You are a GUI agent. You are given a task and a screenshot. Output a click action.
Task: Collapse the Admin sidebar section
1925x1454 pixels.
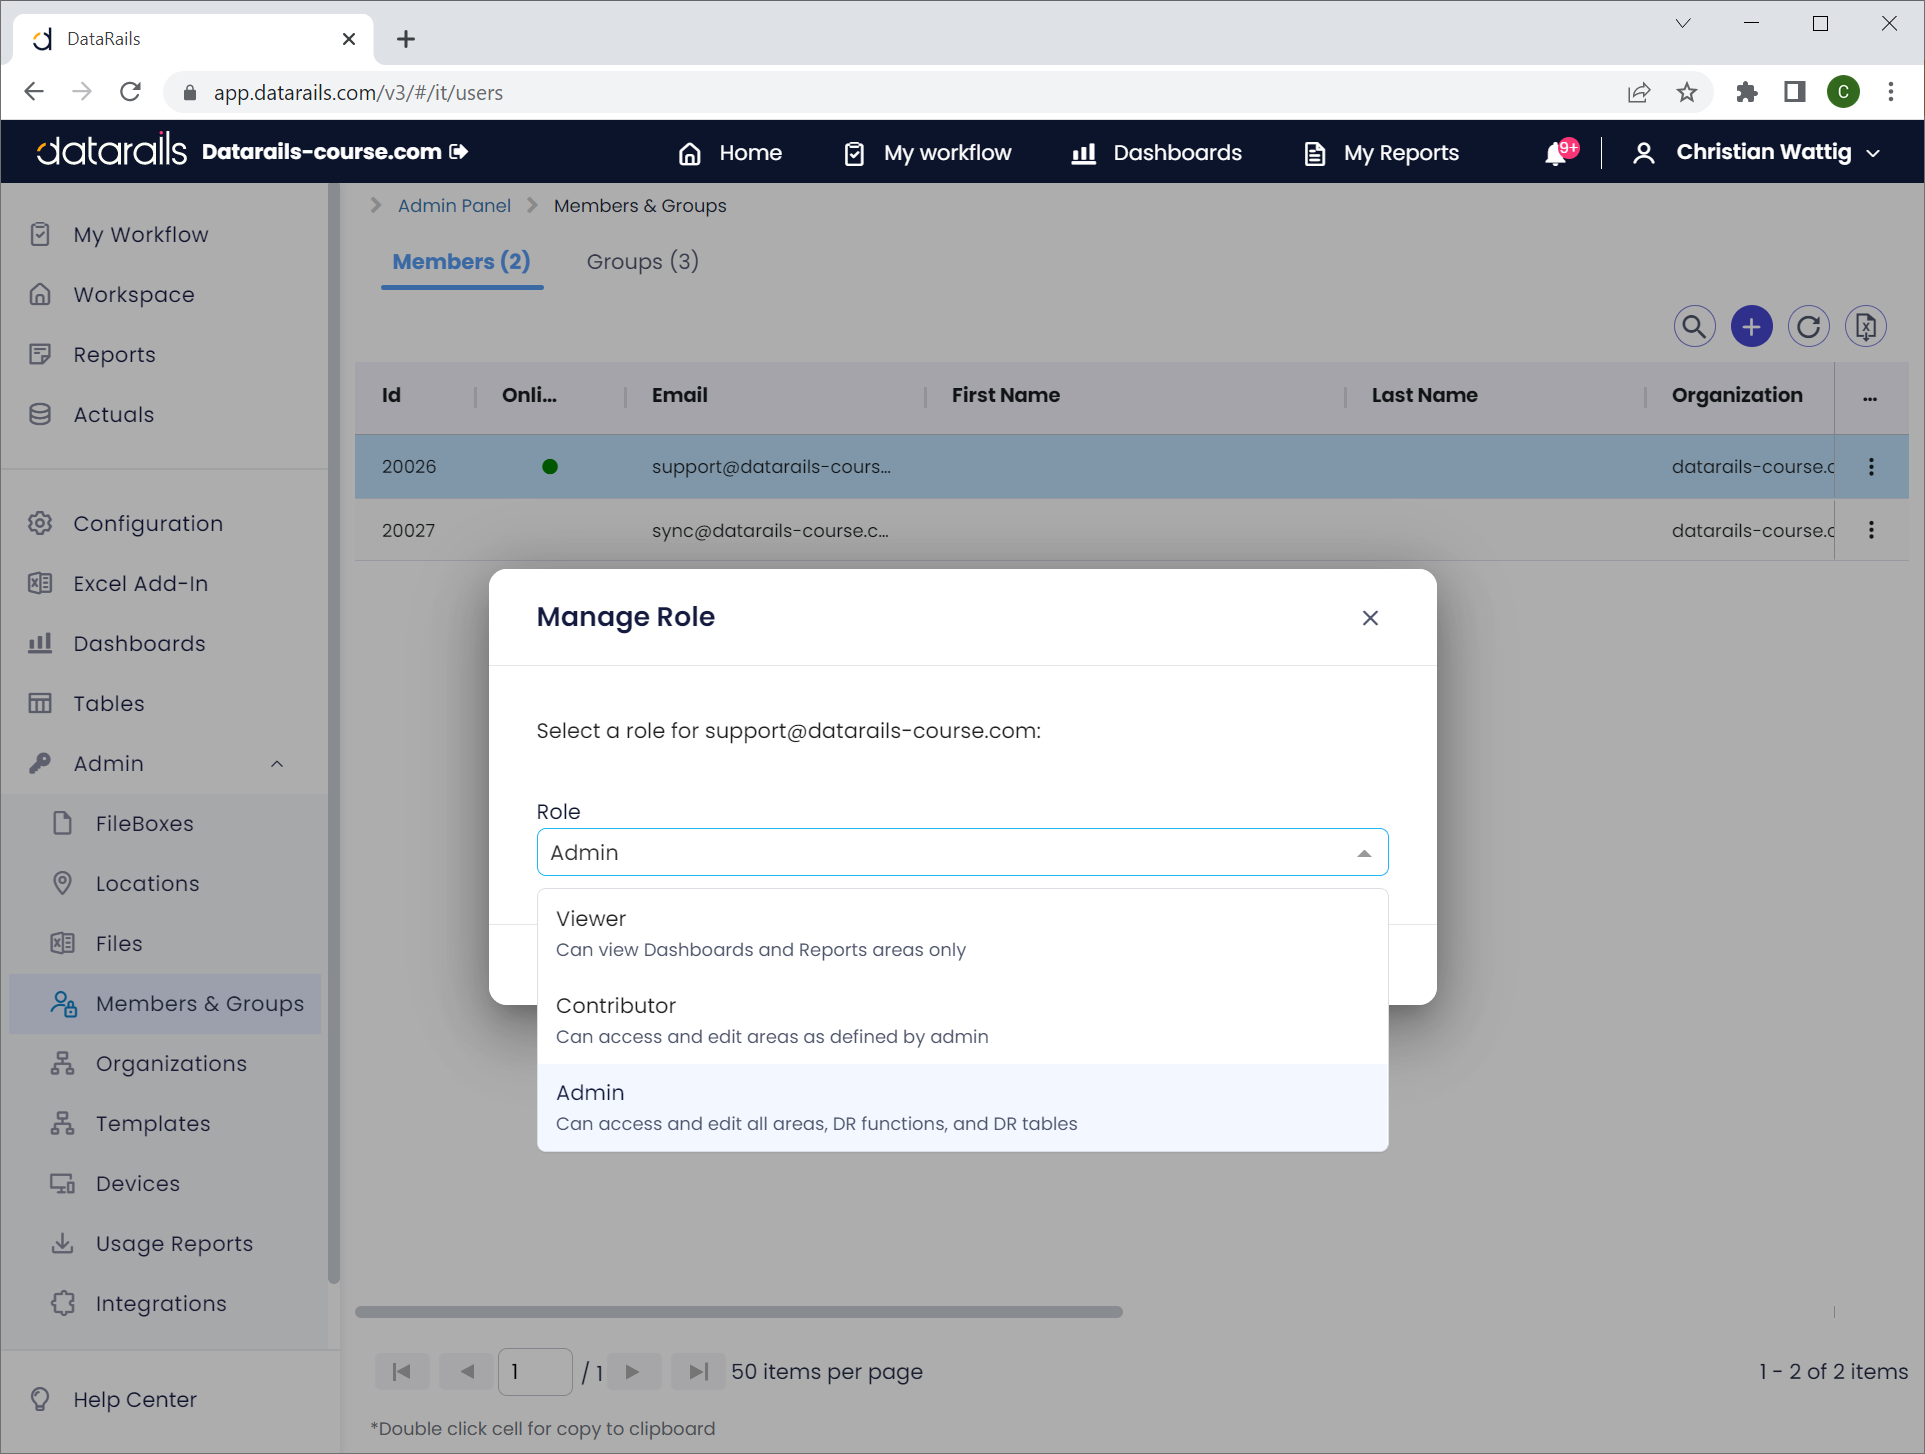pyautogui.click(x=277, y=763)
